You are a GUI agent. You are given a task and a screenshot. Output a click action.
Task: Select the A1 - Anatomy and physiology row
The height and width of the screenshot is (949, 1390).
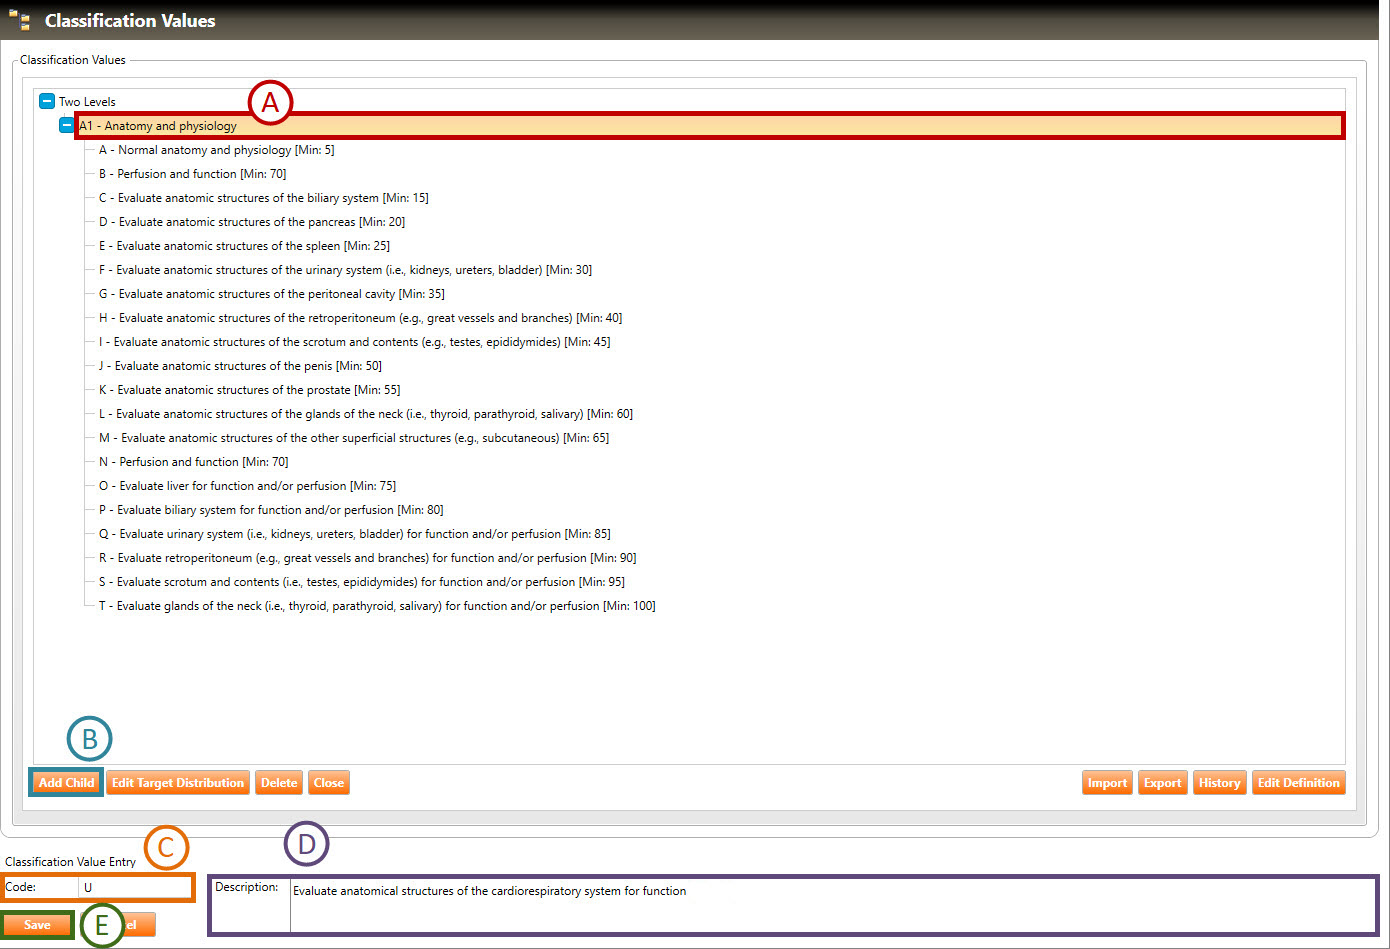pos(158,126)
